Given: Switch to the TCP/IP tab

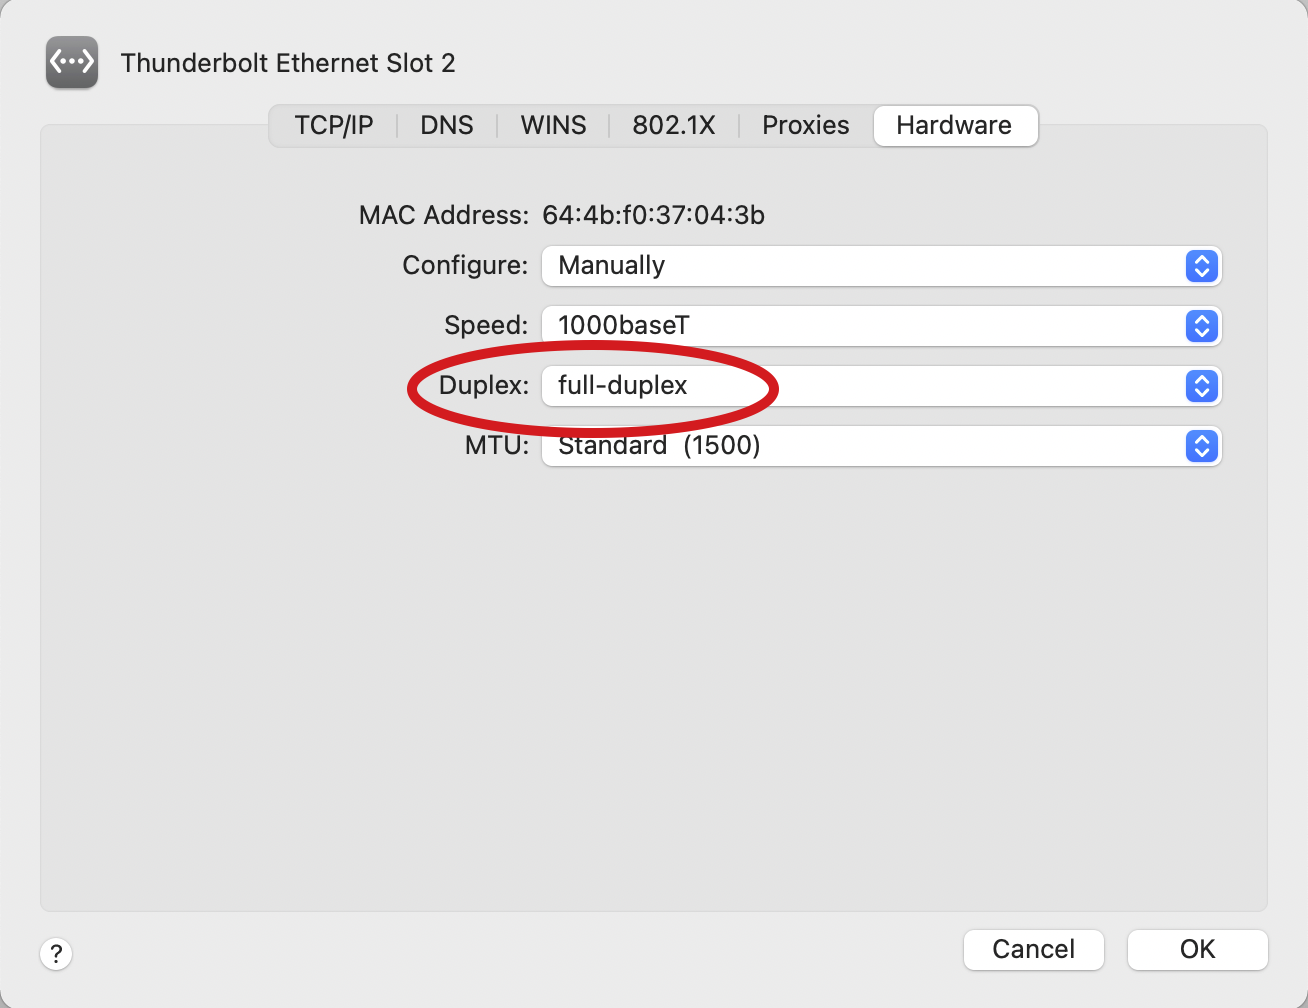Looking at the screenshot, I should coord(334,125).
